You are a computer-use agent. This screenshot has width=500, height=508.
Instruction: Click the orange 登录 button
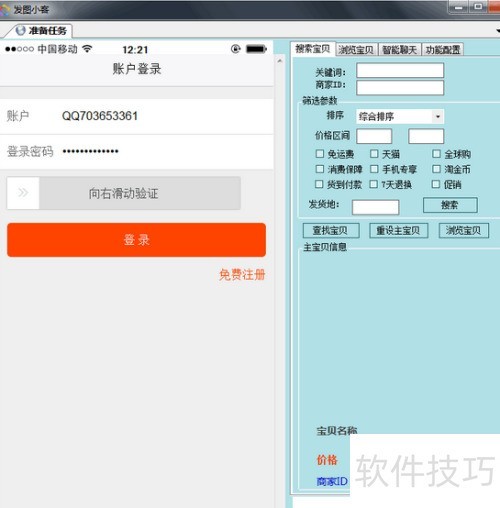[x=136, y=240]
